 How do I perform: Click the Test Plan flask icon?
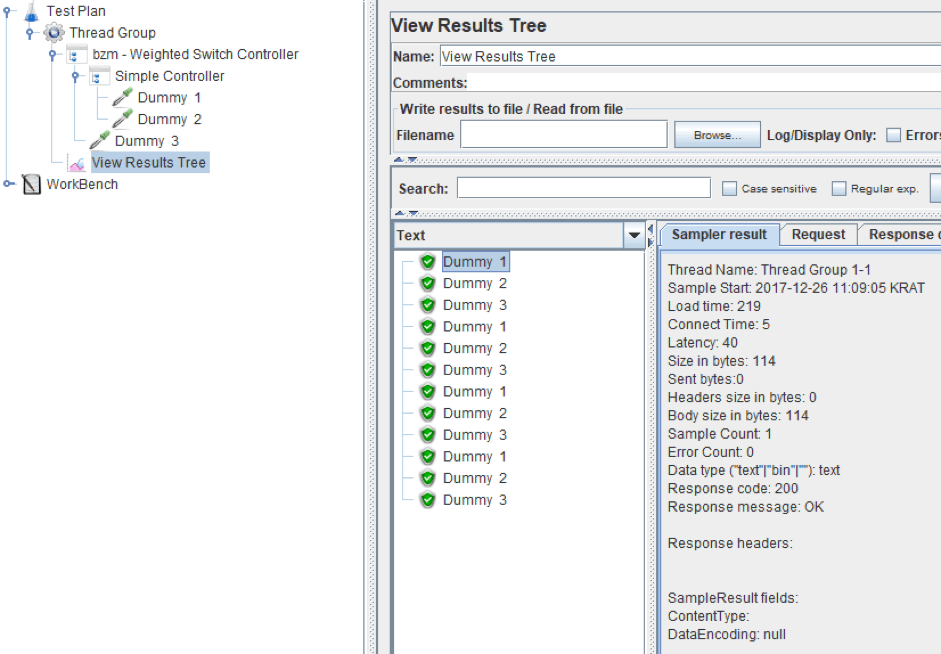pyautogui.click(x=31, y=11)
